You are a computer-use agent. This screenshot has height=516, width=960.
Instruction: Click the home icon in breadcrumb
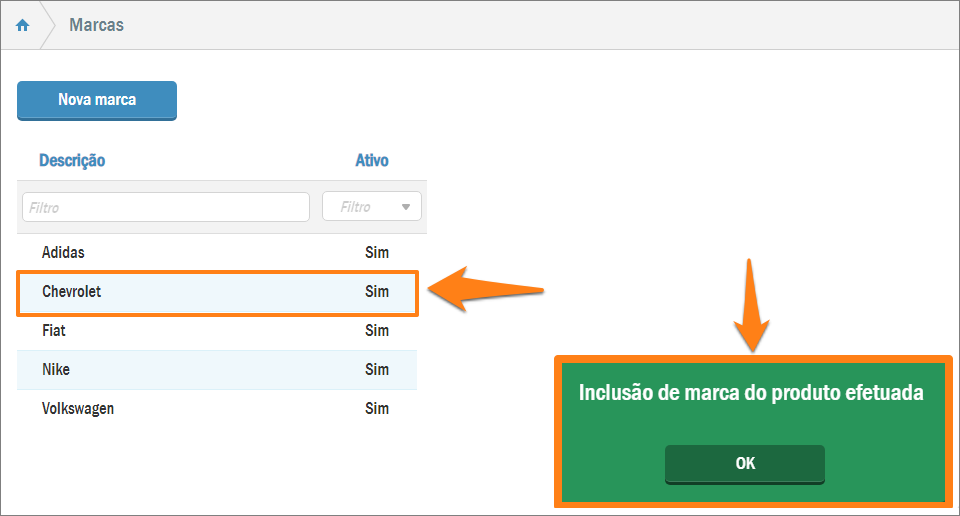(22, 26)
